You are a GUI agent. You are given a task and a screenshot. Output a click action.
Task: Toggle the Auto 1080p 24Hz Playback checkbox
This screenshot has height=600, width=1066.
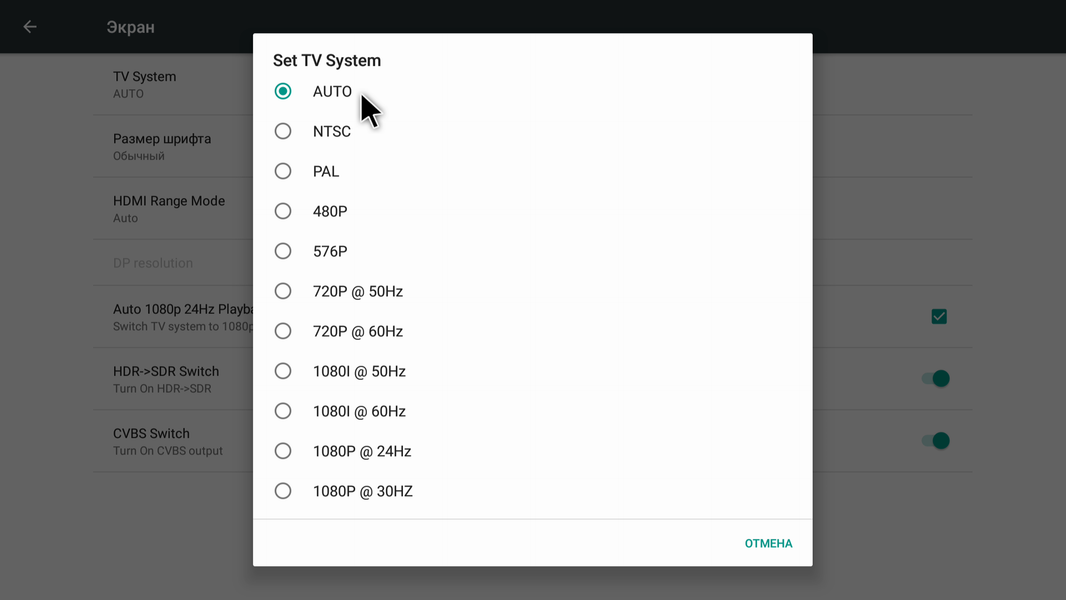pos(939,316)
